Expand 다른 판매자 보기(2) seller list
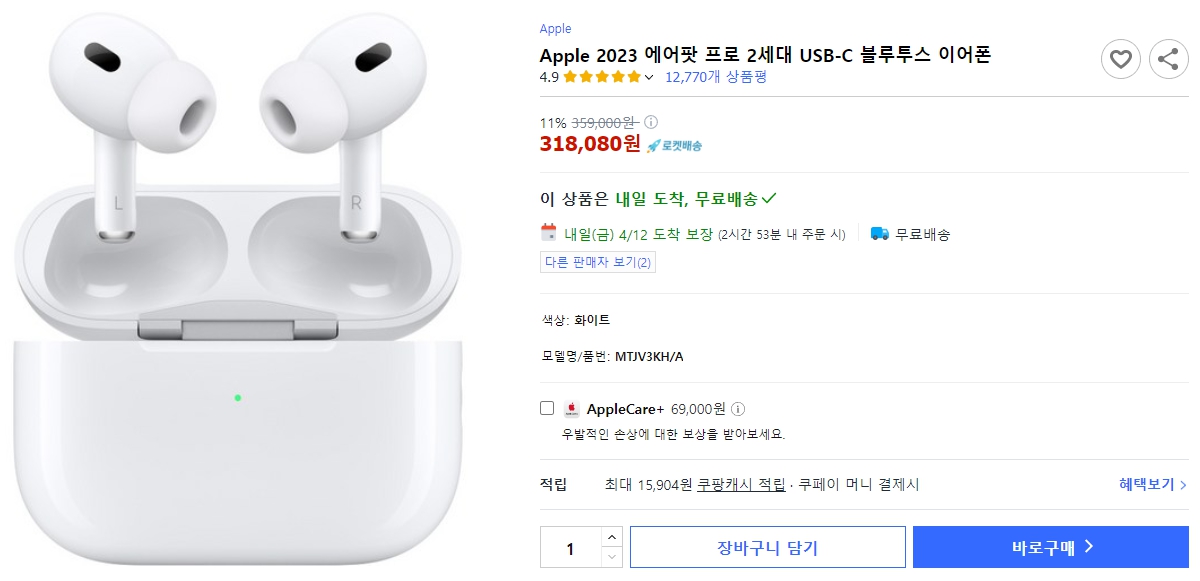 tap(597, 262)
